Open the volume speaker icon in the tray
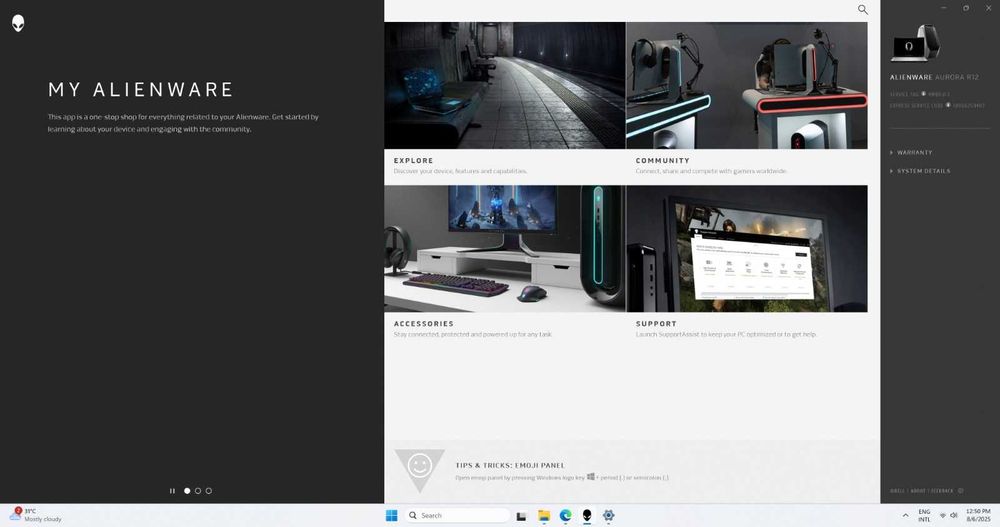Screen dimensions: 1000x527 953,516
